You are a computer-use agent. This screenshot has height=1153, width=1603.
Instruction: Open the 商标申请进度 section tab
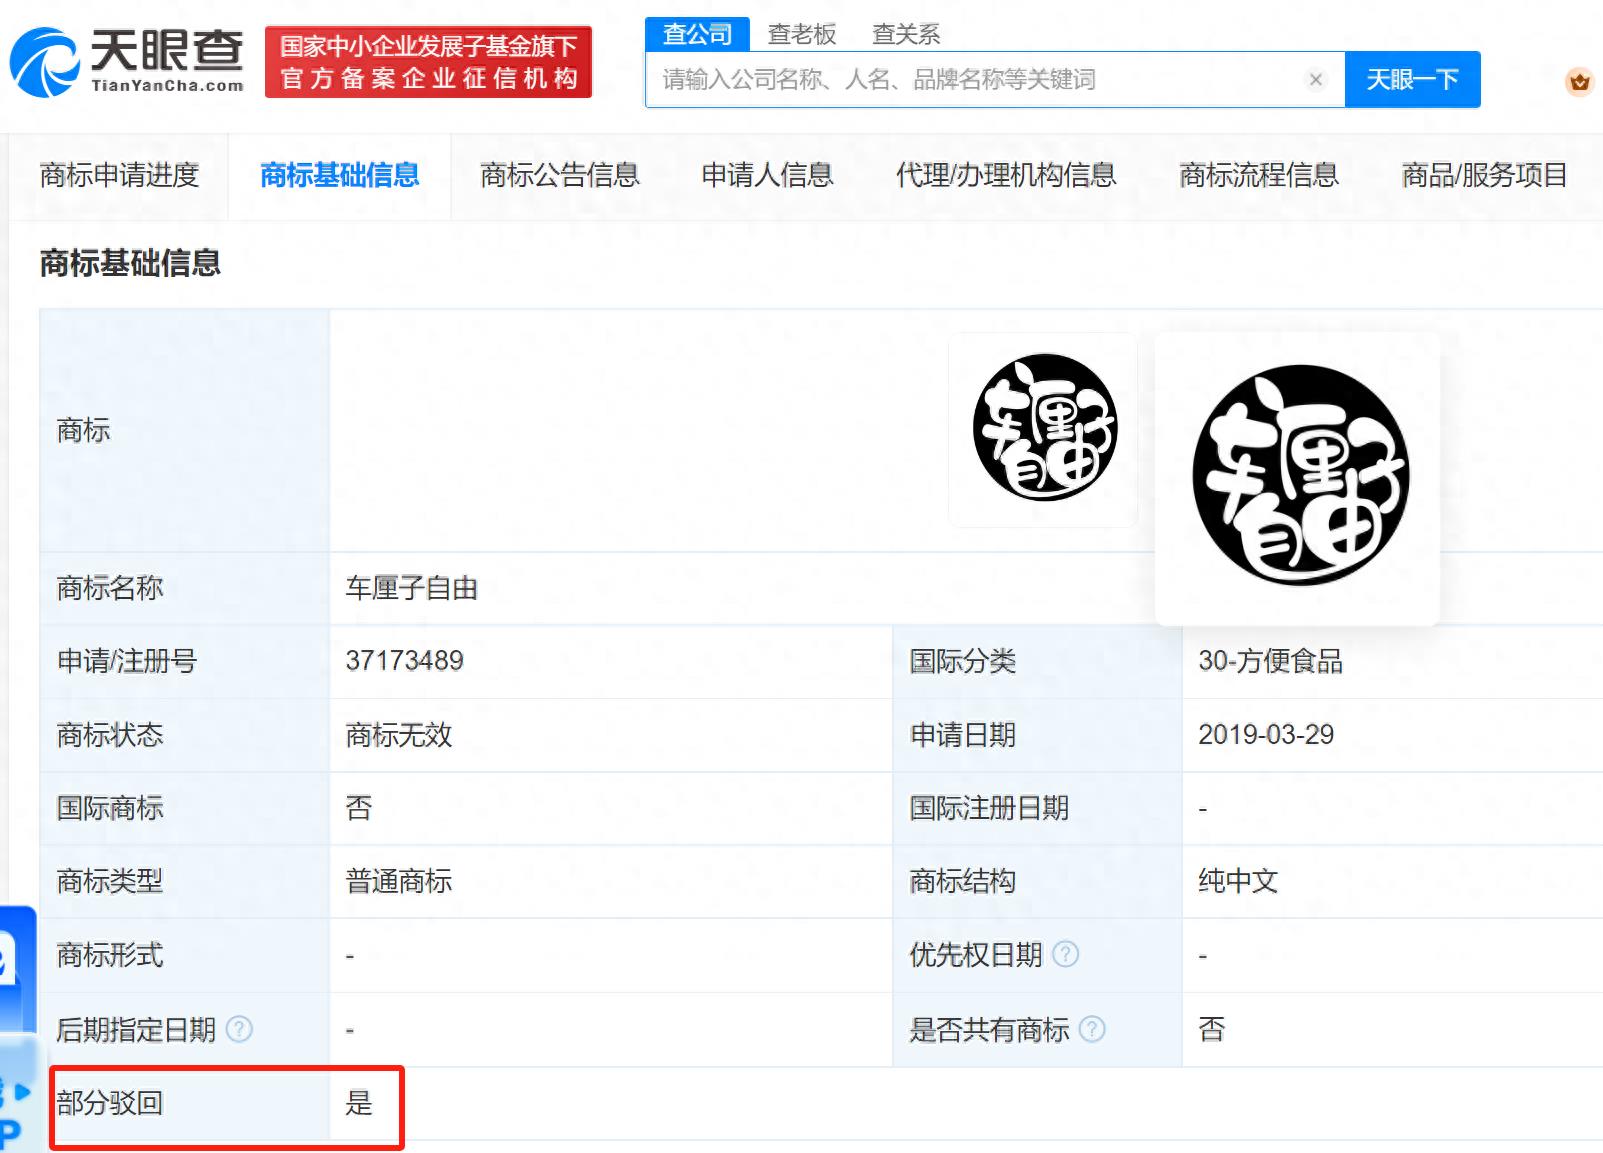119,176
